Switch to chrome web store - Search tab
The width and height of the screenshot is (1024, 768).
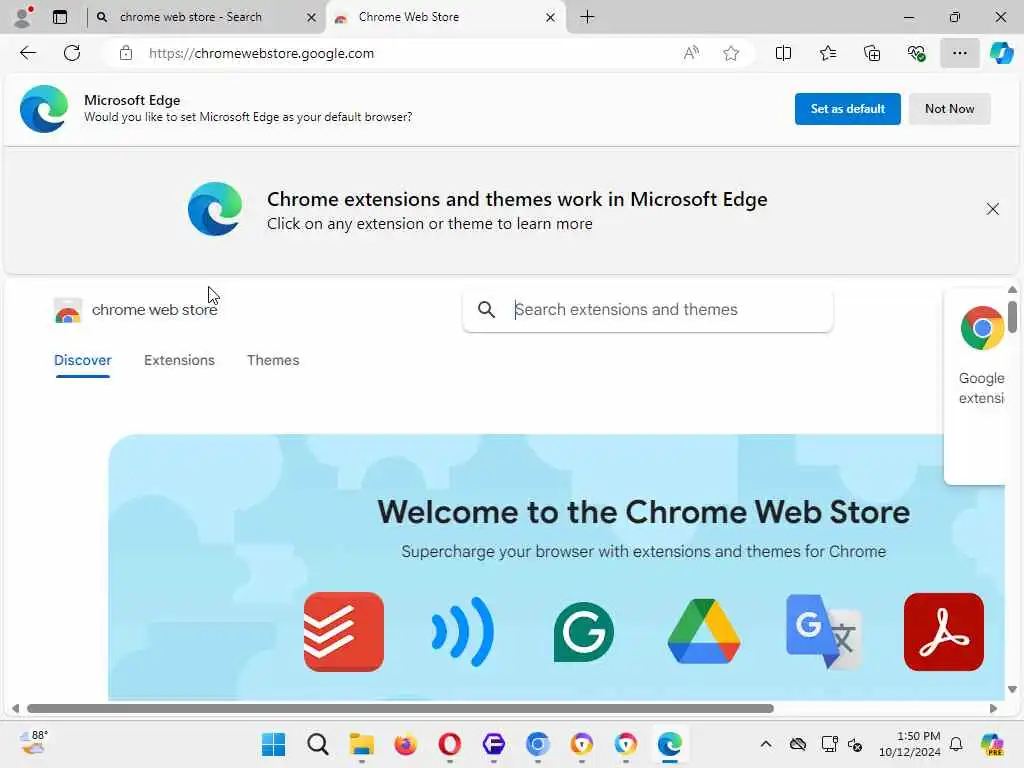pyautogui.click(x=206, y=17)
